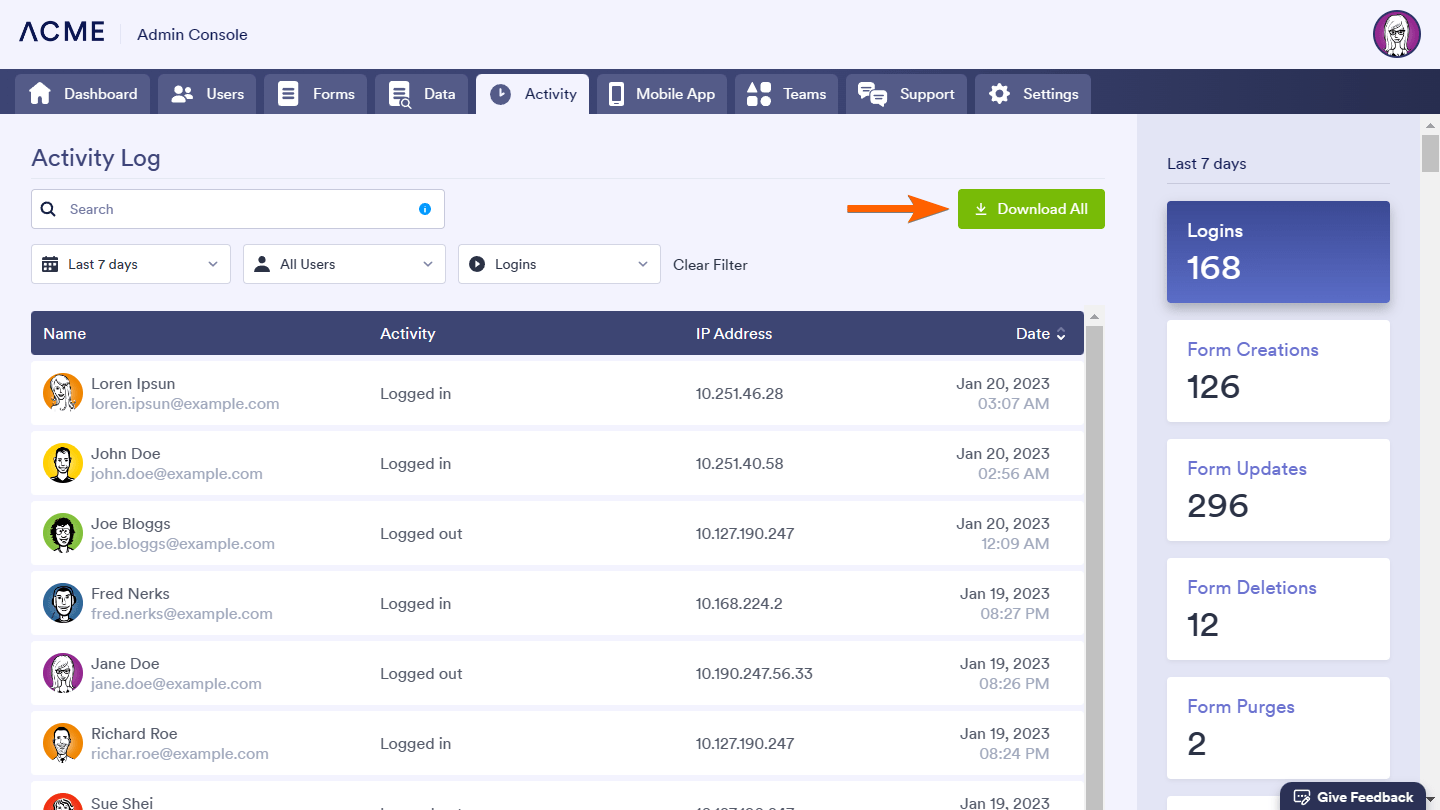Click Fred Nerks's avatar
This screenshot has width=1440, height=810.
63,603
